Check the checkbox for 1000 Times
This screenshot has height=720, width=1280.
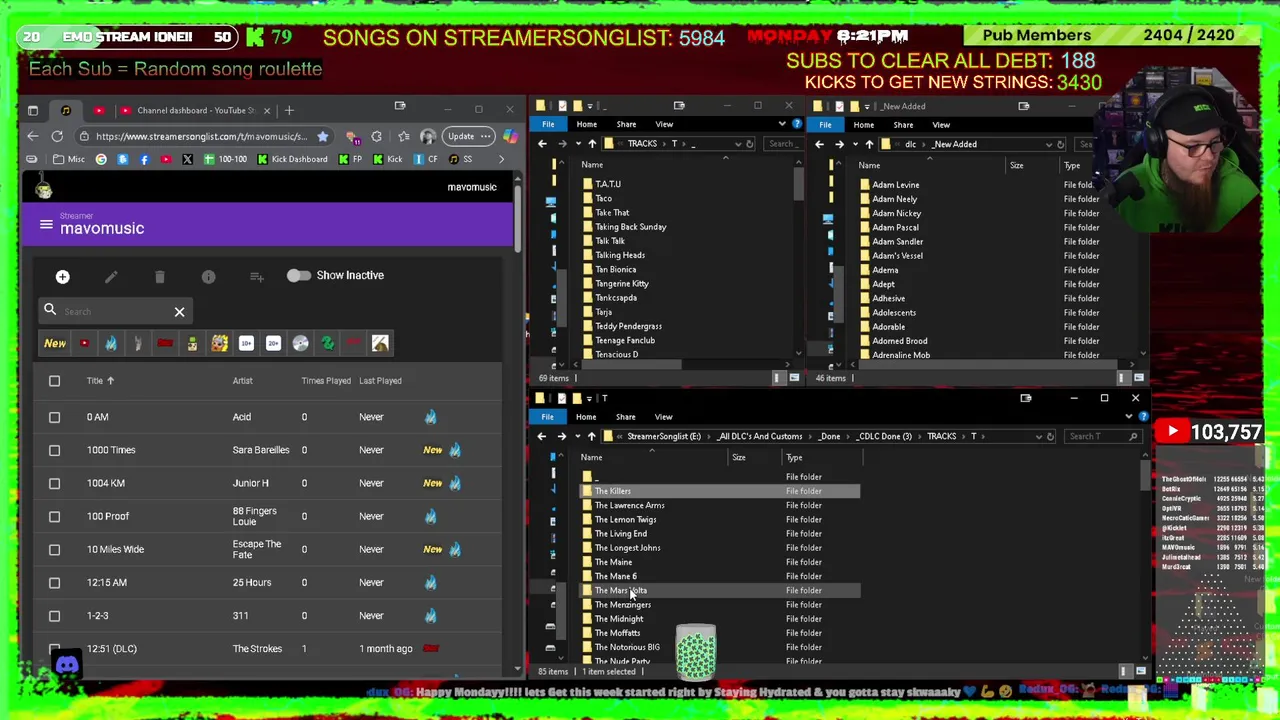tap(54, 450)
